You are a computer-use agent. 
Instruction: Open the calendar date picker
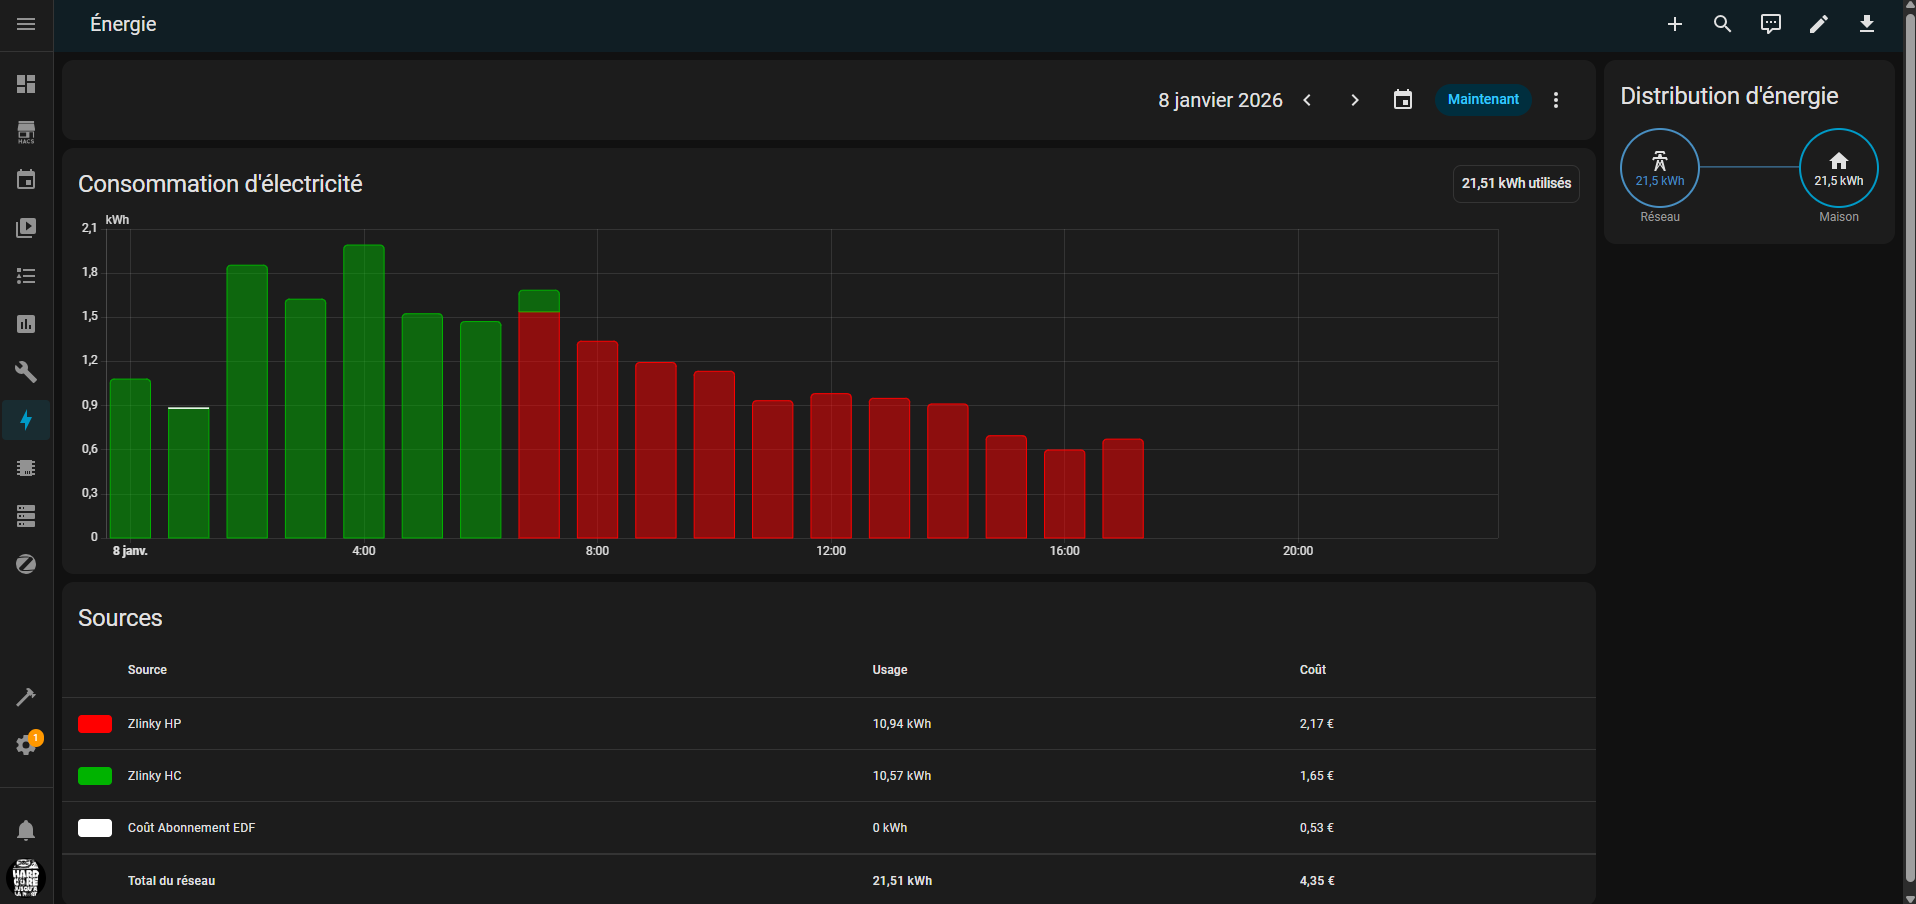tap(1403, 100)
